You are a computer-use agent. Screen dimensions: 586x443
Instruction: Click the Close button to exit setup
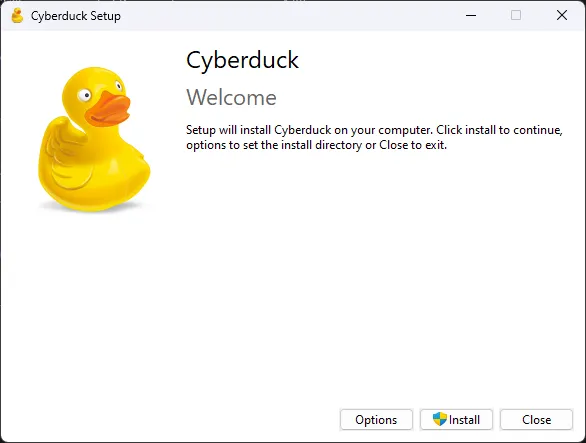coord(536,419)
